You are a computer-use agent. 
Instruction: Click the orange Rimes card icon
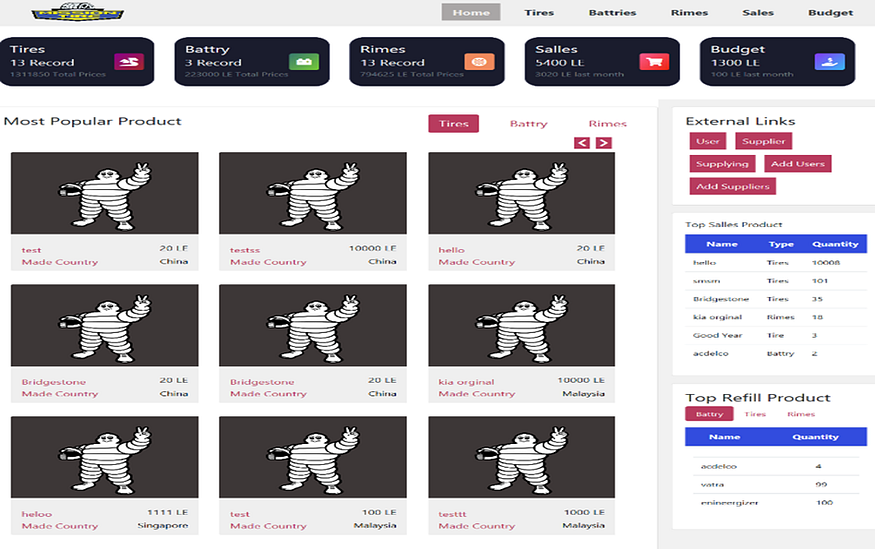(479, 61)
